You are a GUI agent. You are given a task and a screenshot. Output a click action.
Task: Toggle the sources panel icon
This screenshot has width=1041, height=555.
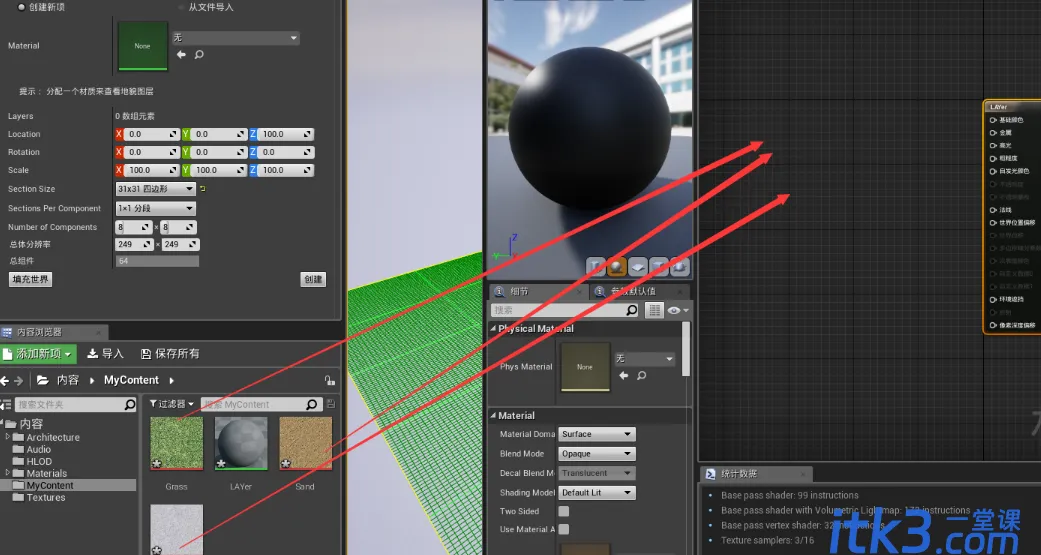6,404
